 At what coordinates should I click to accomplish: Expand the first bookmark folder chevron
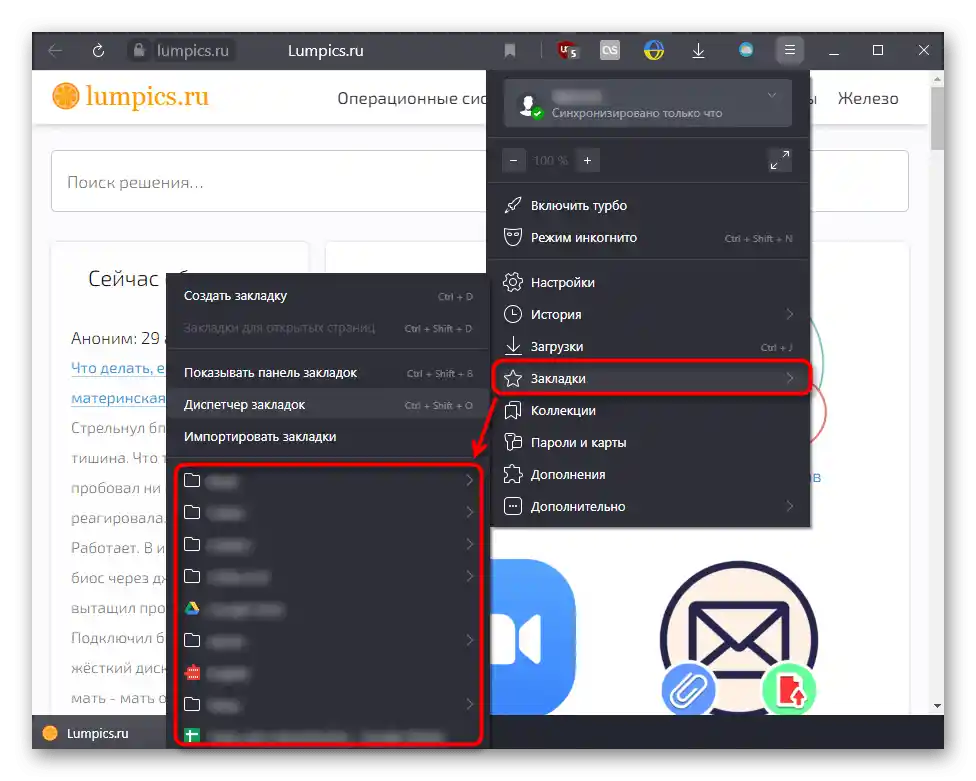pyautogui.click(x=470, y=480)
